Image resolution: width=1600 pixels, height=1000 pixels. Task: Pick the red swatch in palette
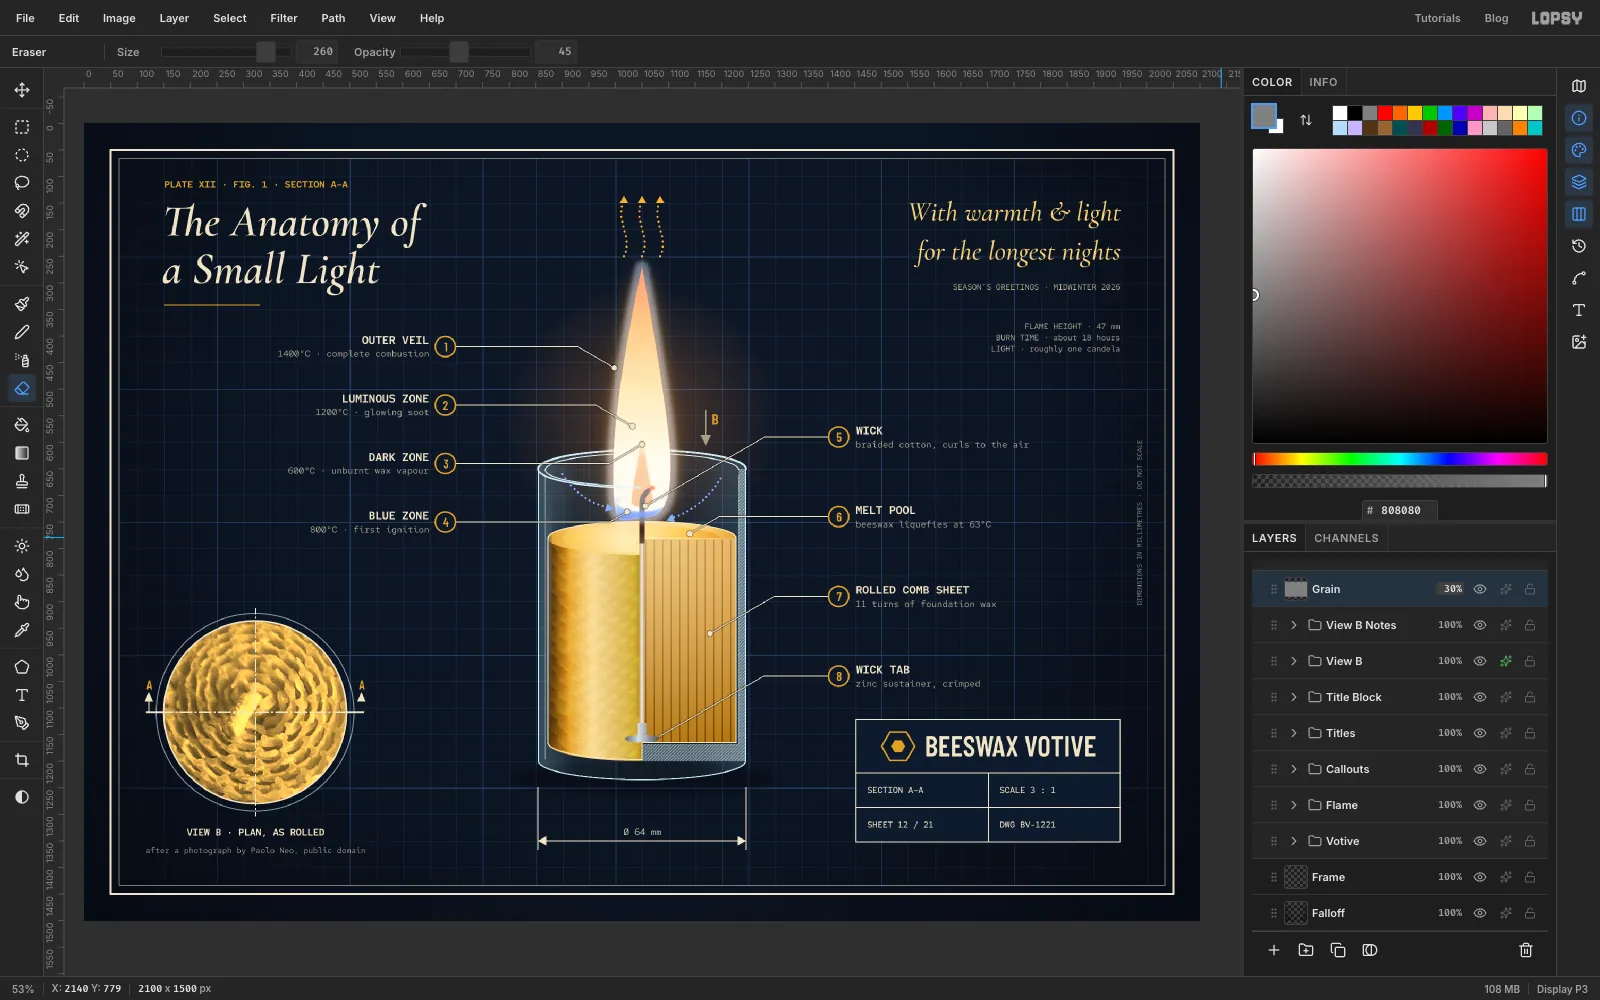1385,113
